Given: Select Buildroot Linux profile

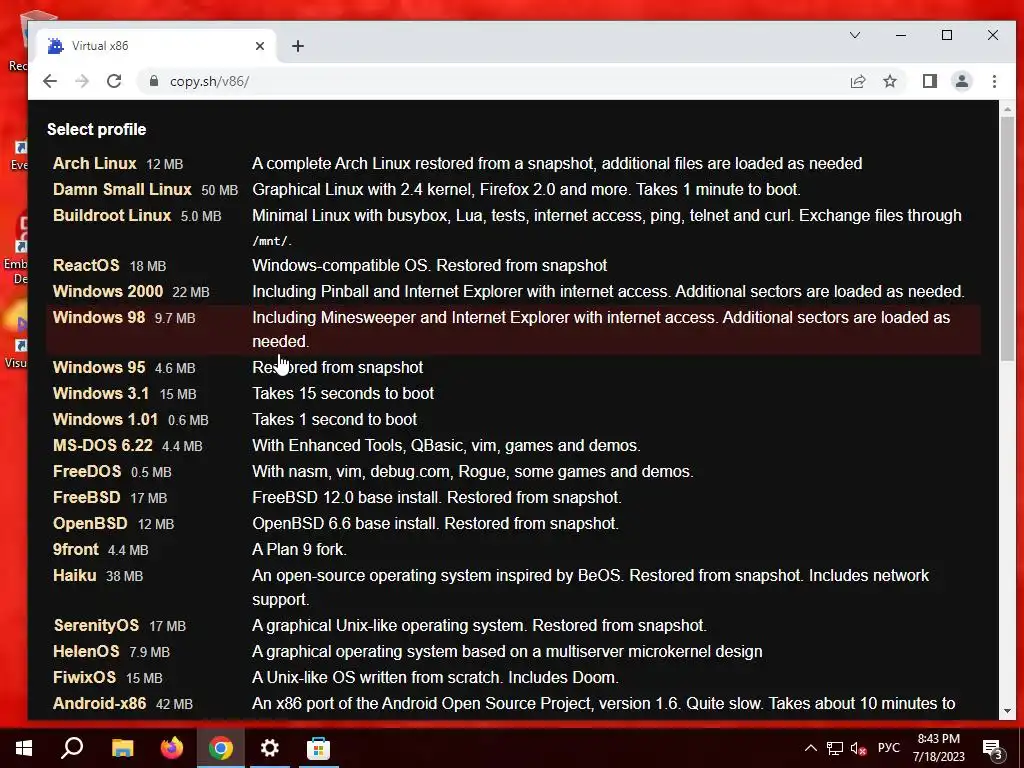Looking at the screenshot, I should (112, 216).
